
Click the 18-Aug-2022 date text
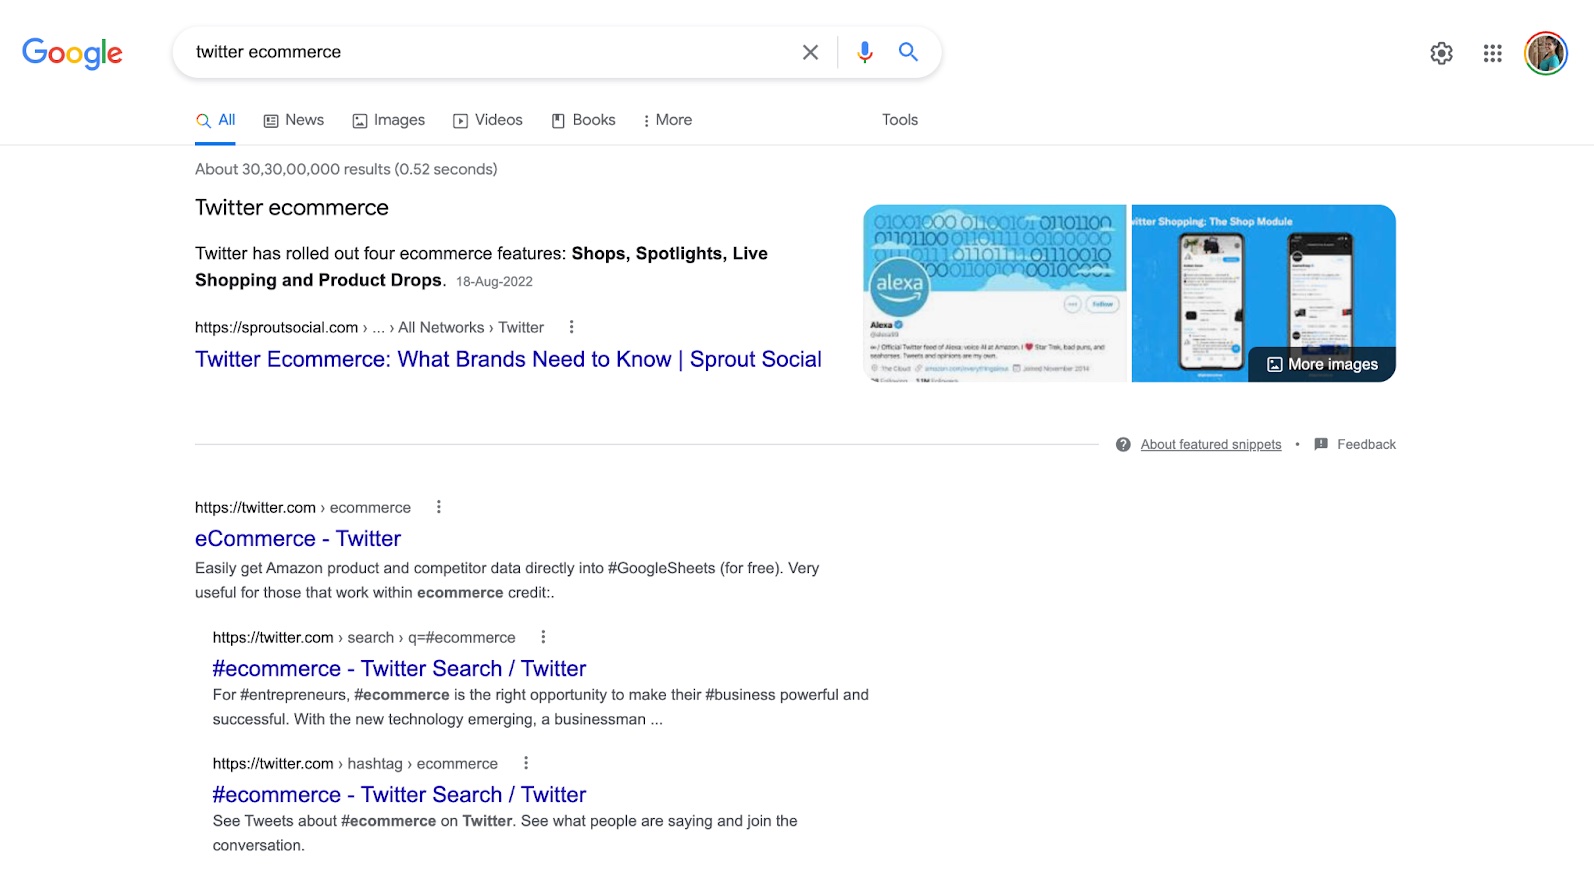(494, 282)
